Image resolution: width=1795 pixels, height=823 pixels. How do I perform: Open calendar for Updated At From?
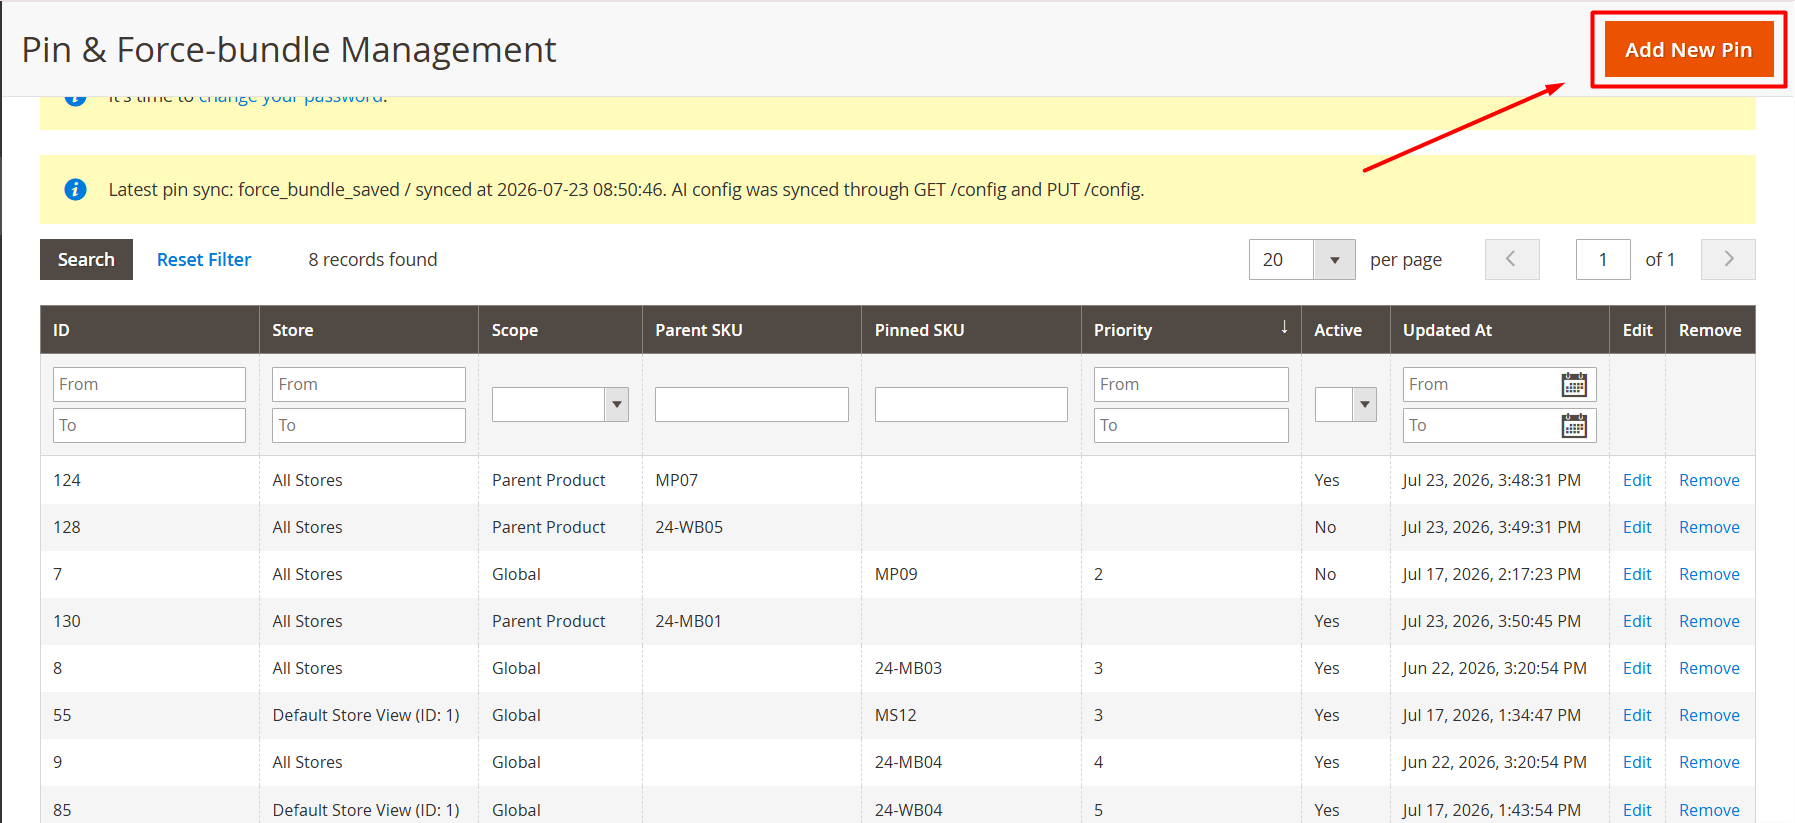[x=1574, y=385]
